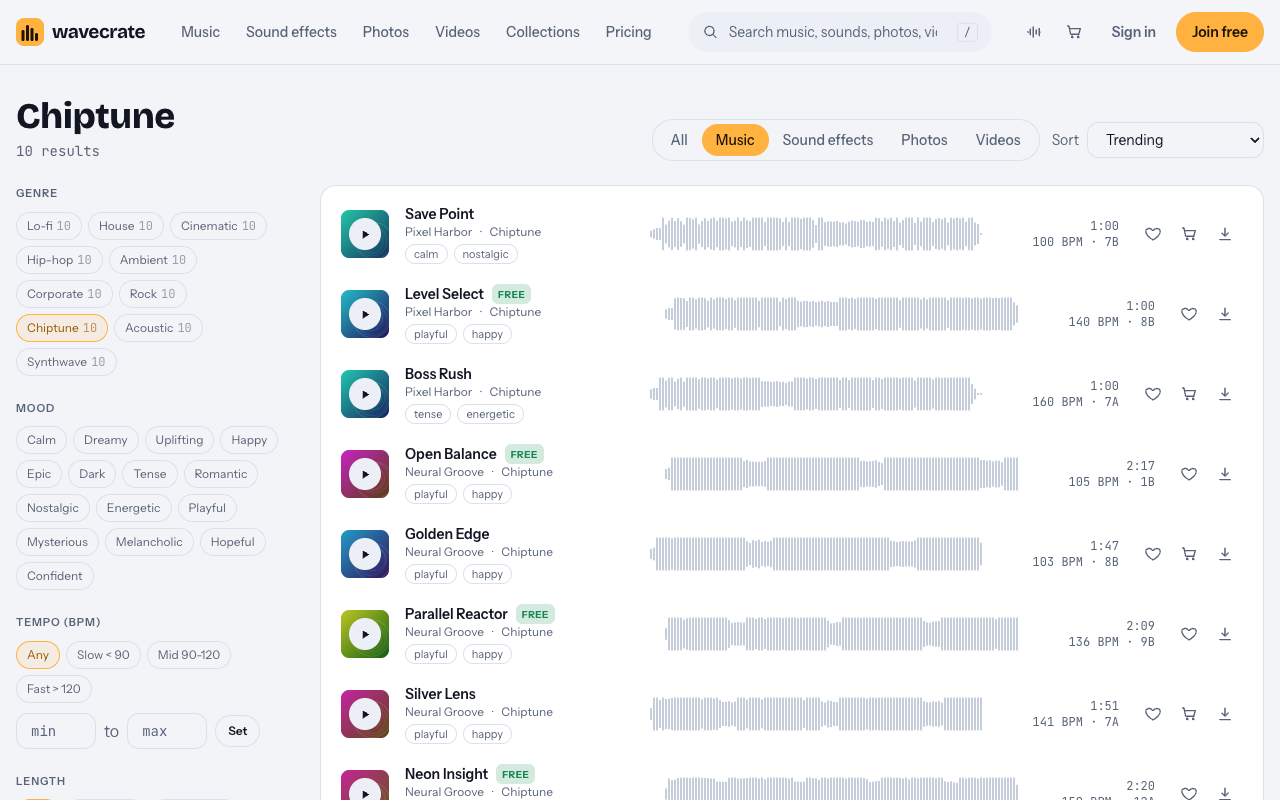Open the Save Point track title
This screenshot has height=800, width=1280.
click(x=439, y=214)
